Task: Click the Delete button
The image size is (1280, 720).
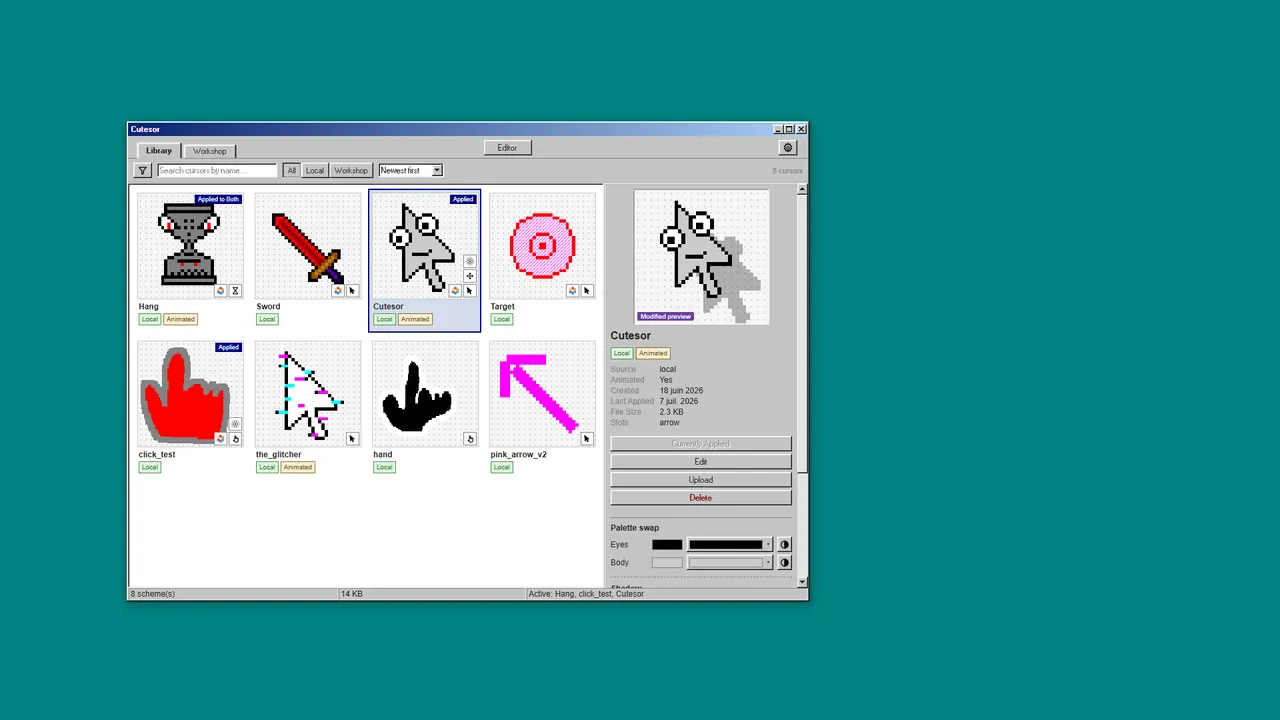Action: (x=701, y=498)
